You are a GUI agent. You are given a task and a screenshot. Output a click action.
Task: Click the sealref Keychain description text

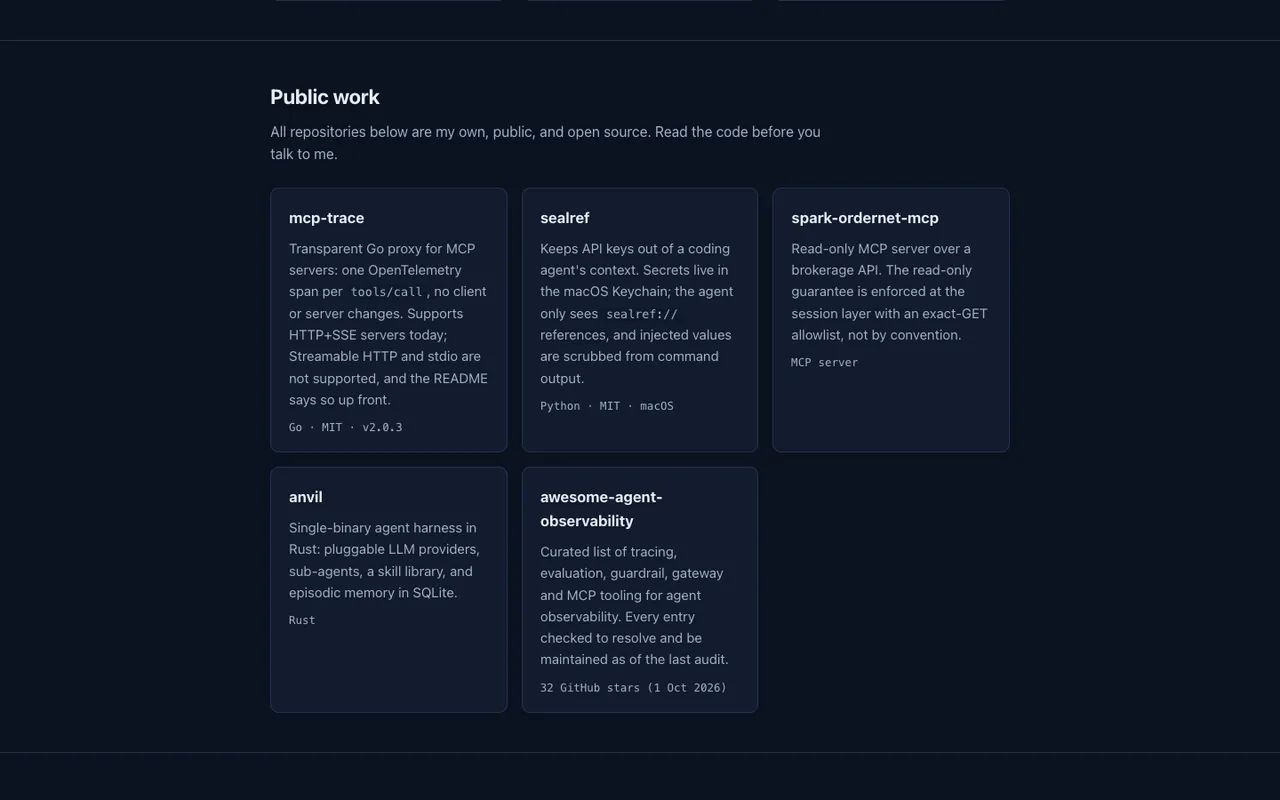639,313
